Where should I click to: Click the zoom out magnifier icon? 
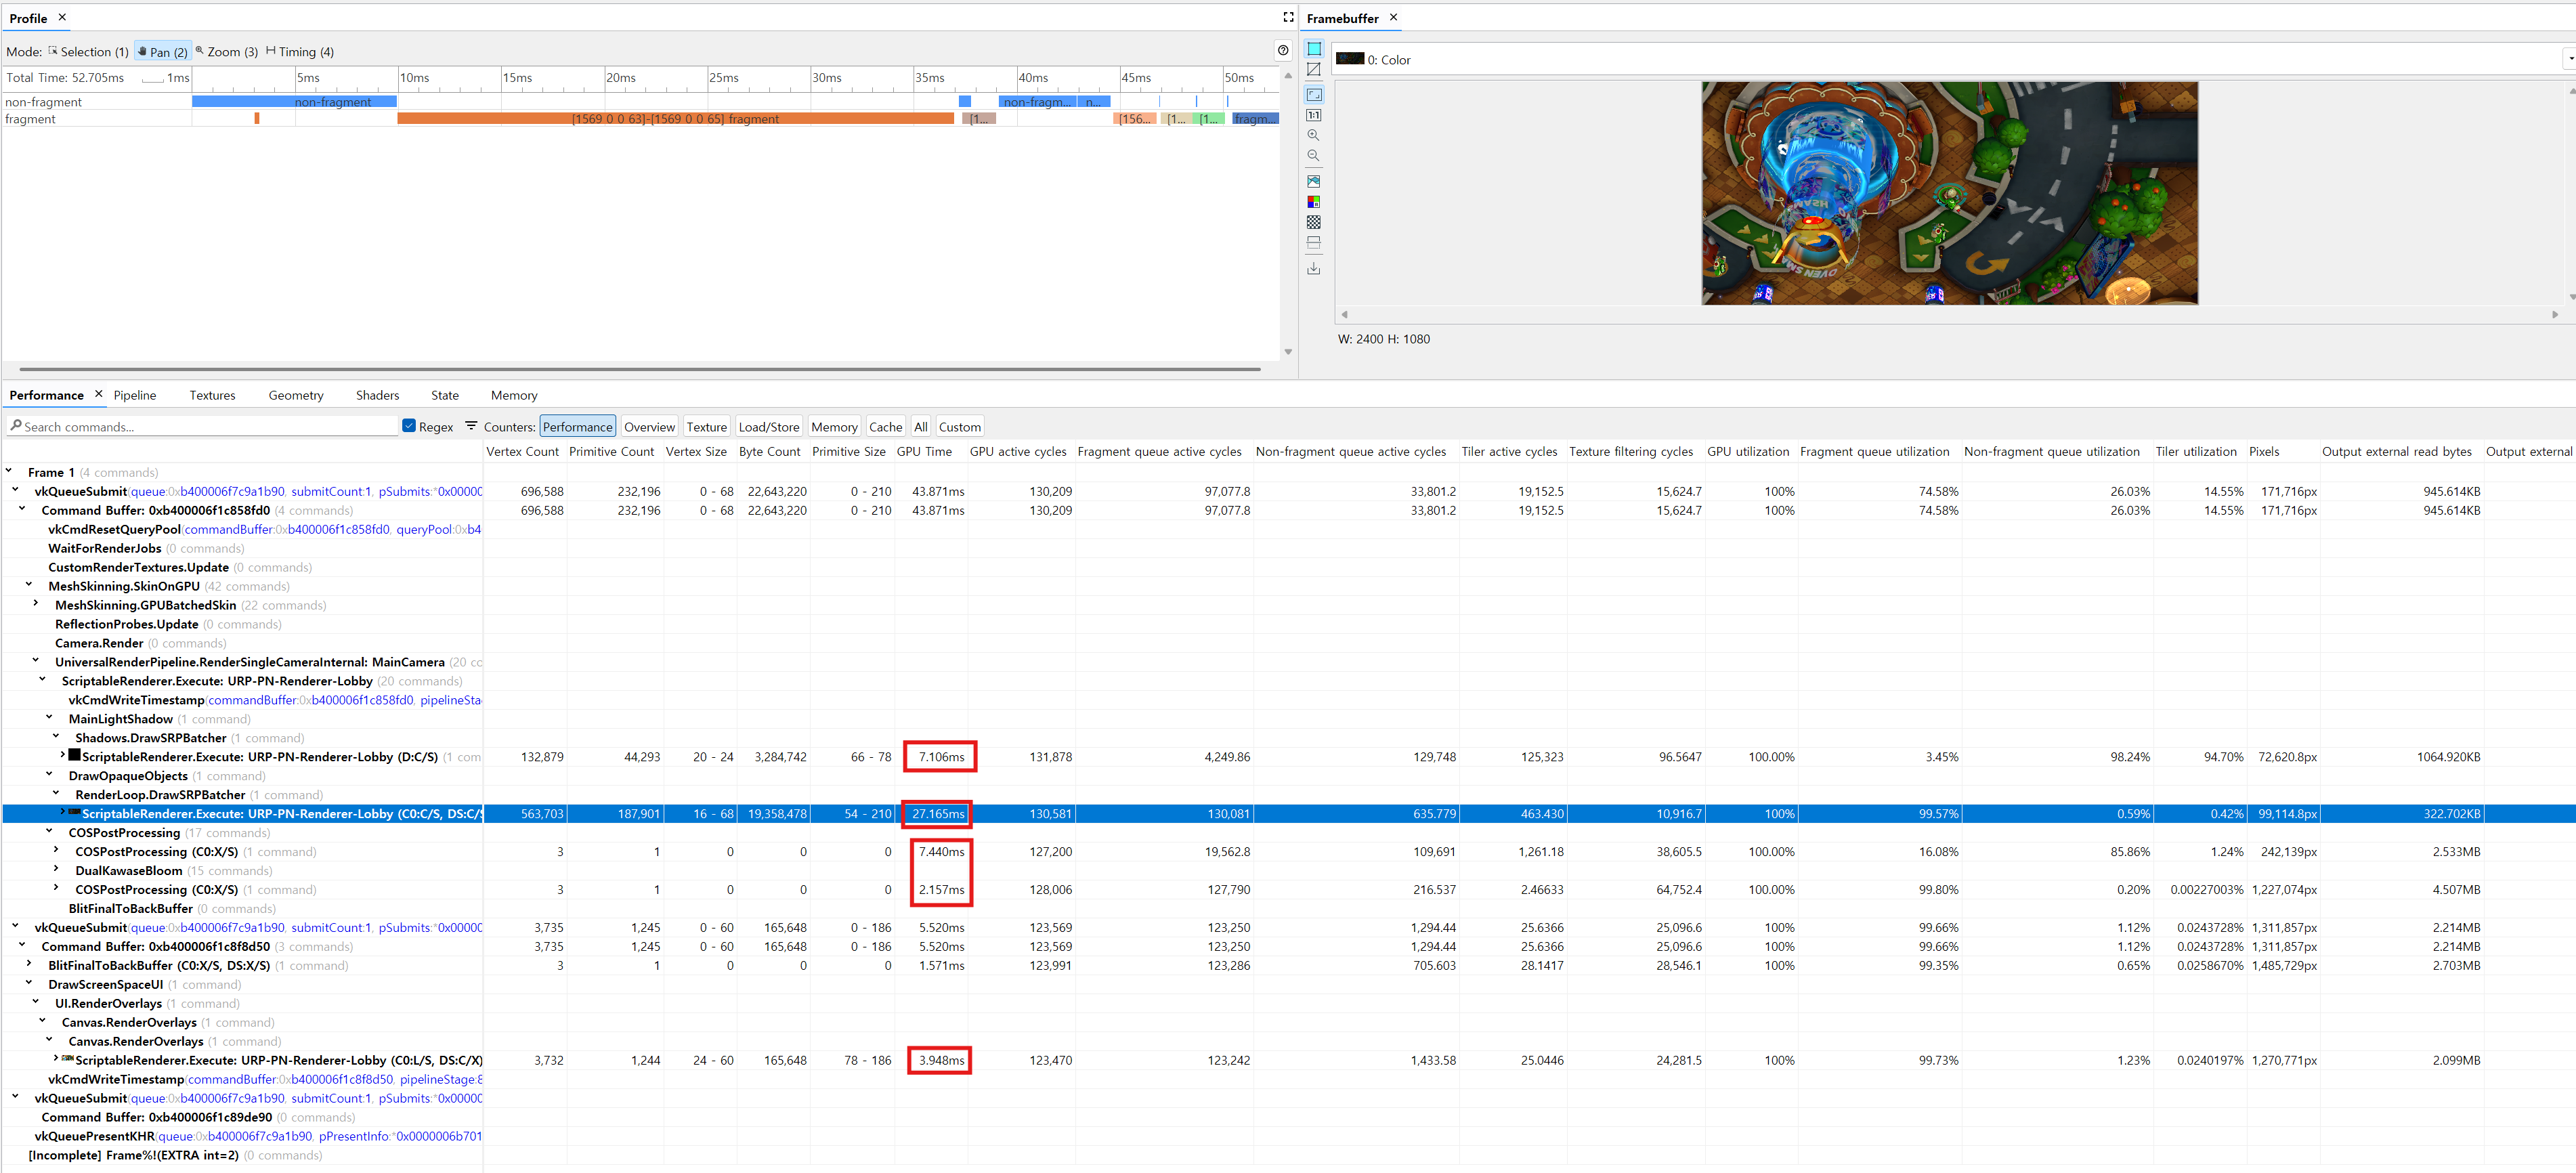(x=1314, y=156)
